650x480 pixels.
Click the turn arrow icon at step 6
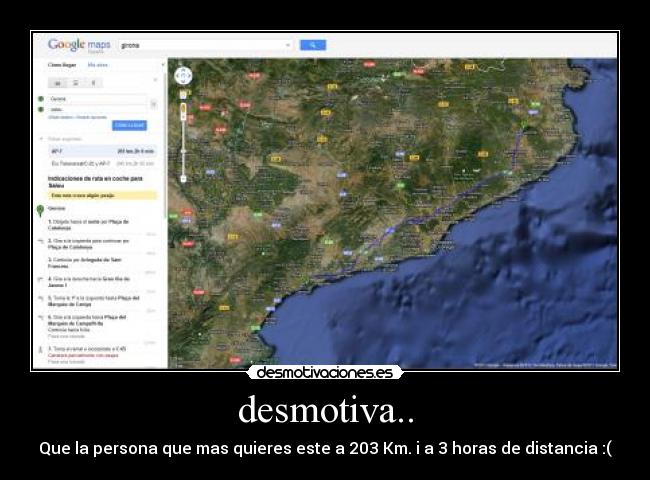tap(41, 317)
